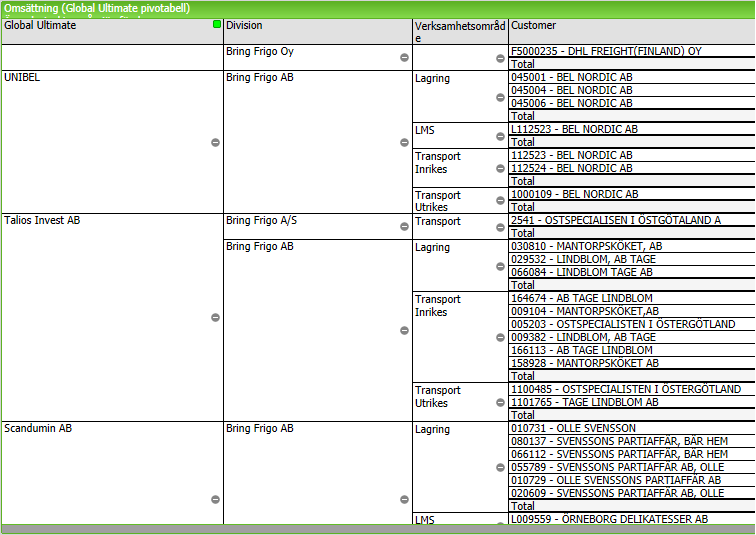Collapse the LMS group for L112523 BEL NORDIC

[500, 136]
